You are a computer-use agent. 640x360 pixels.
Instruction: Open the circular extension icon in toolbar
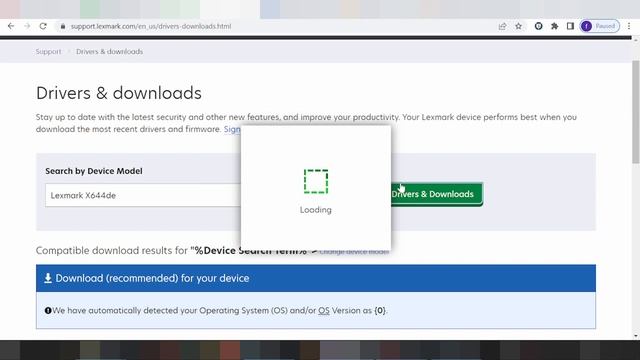point(538,26)
